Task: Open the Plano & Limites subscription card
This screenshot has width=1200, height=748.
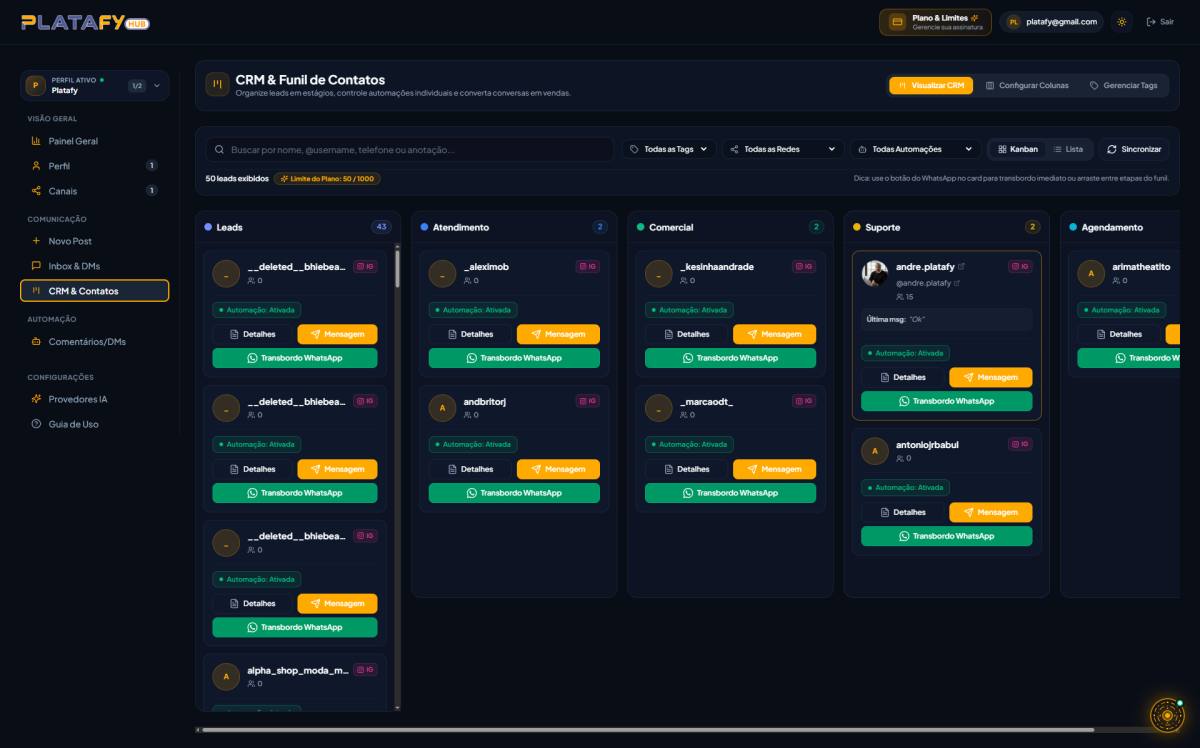Action: pyautogui.click(x=935, y=22)
